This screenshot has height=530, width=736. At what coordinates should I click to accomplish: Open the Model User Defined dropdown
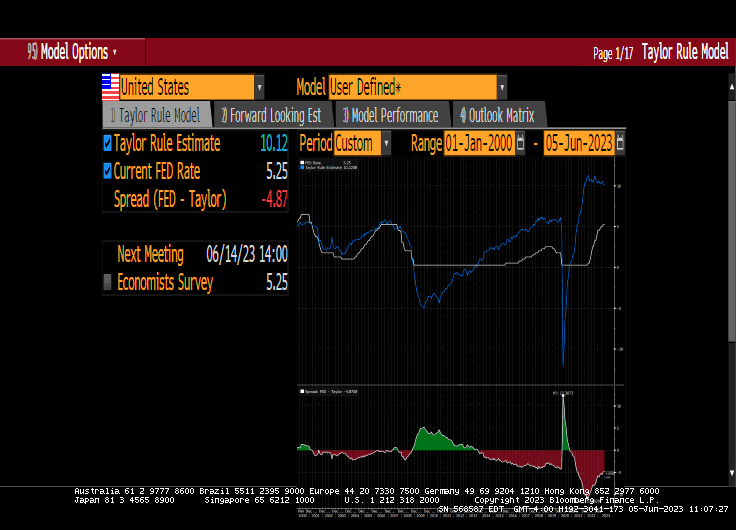pos(501,87)
